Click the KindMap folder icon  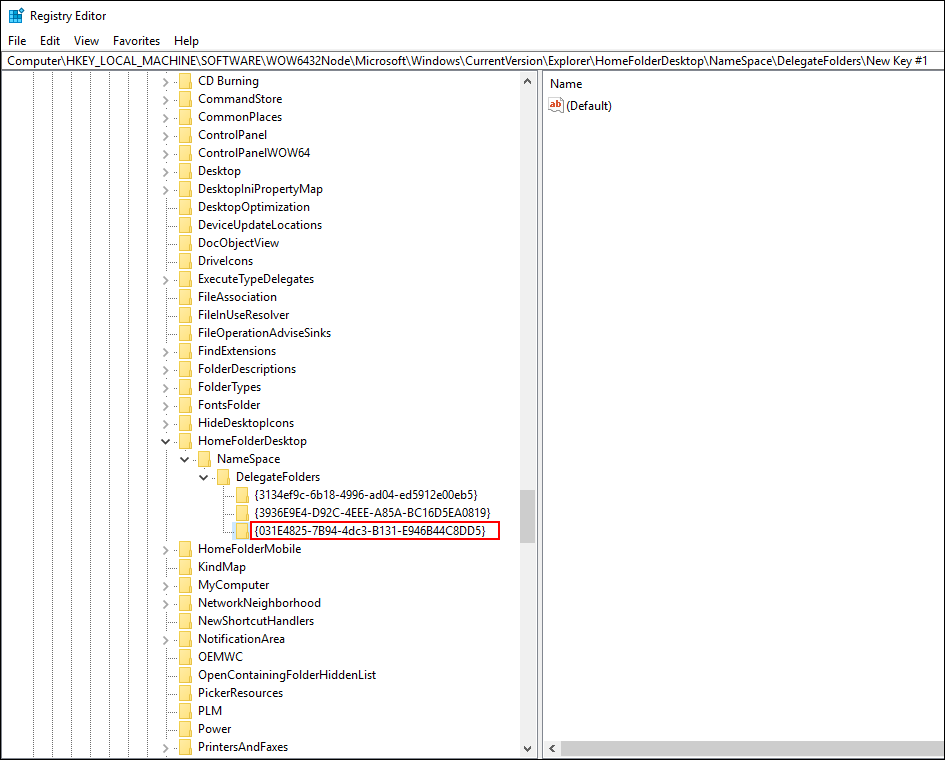click(186, 567)
